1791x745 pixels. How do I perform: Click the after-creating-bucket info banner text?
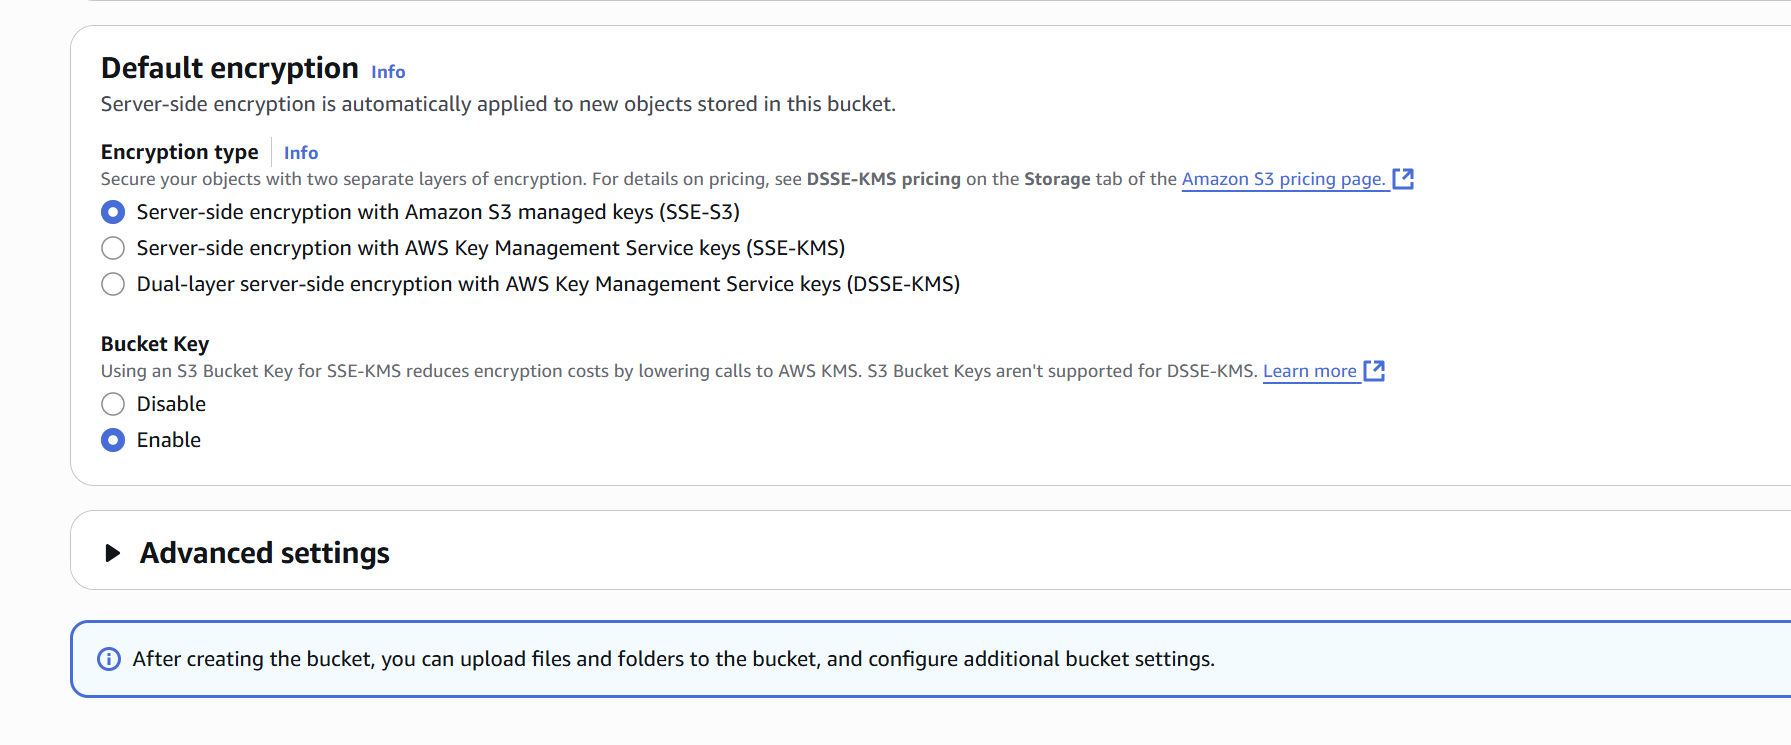coord(674,659)
